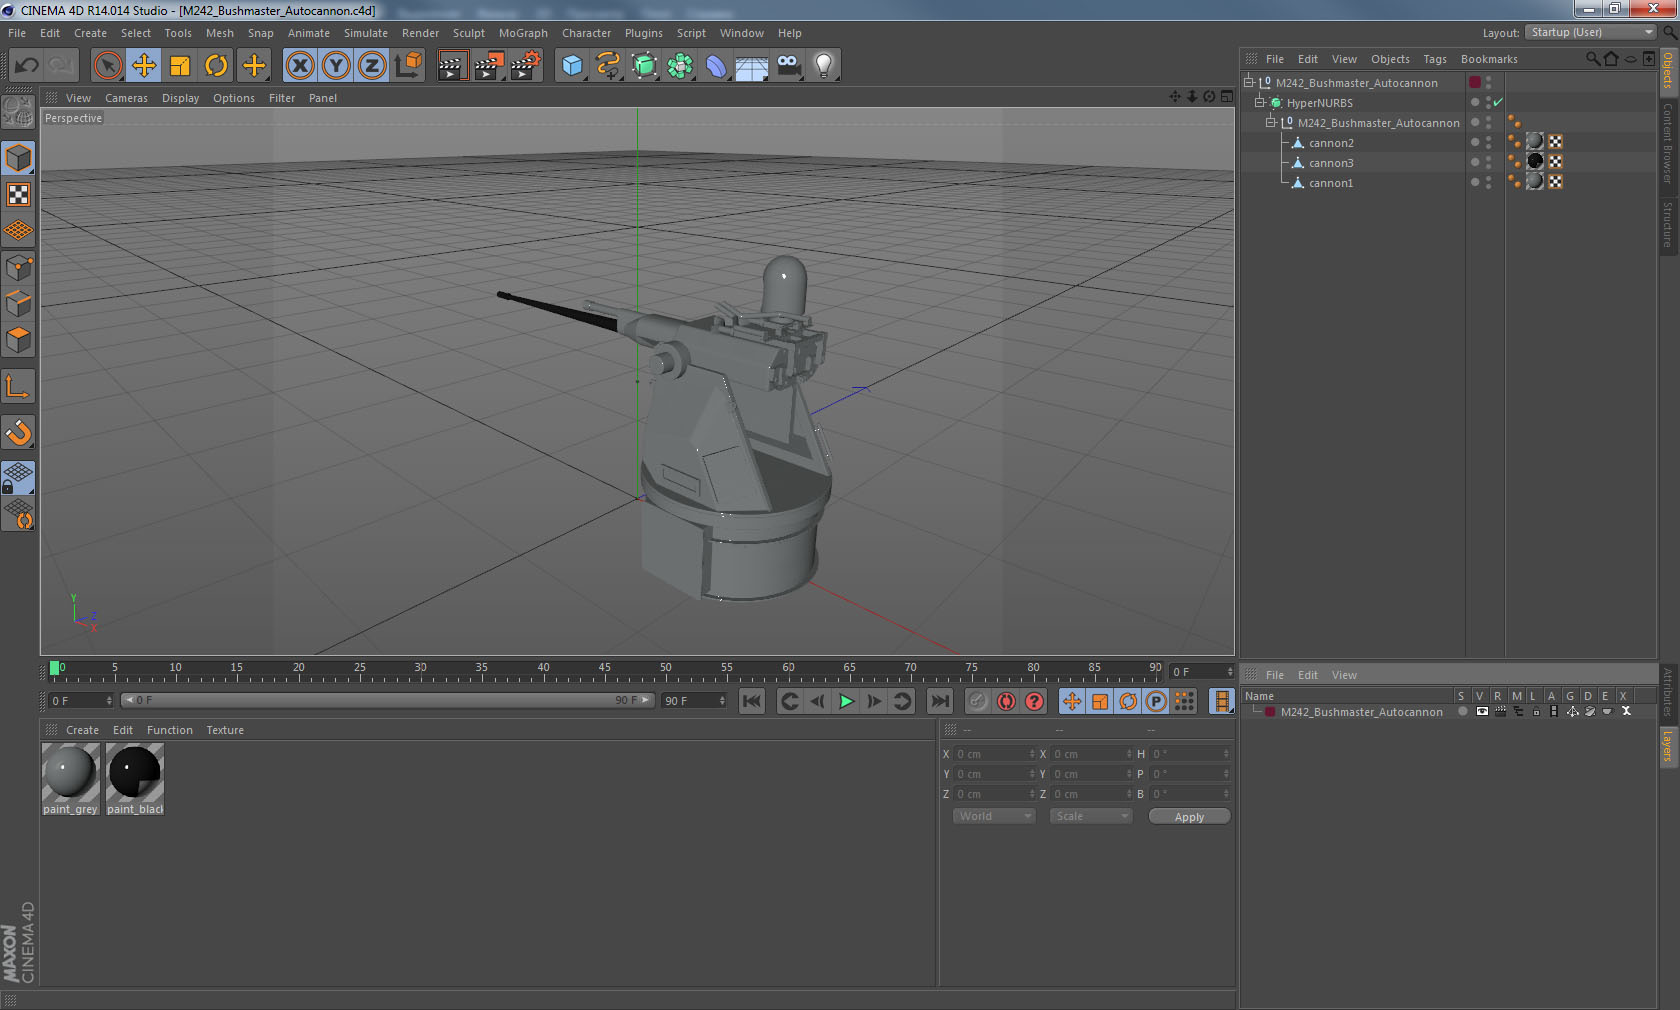Switch to Edges mode
Screen dimensions: 1680x1010
pos(18,303)
